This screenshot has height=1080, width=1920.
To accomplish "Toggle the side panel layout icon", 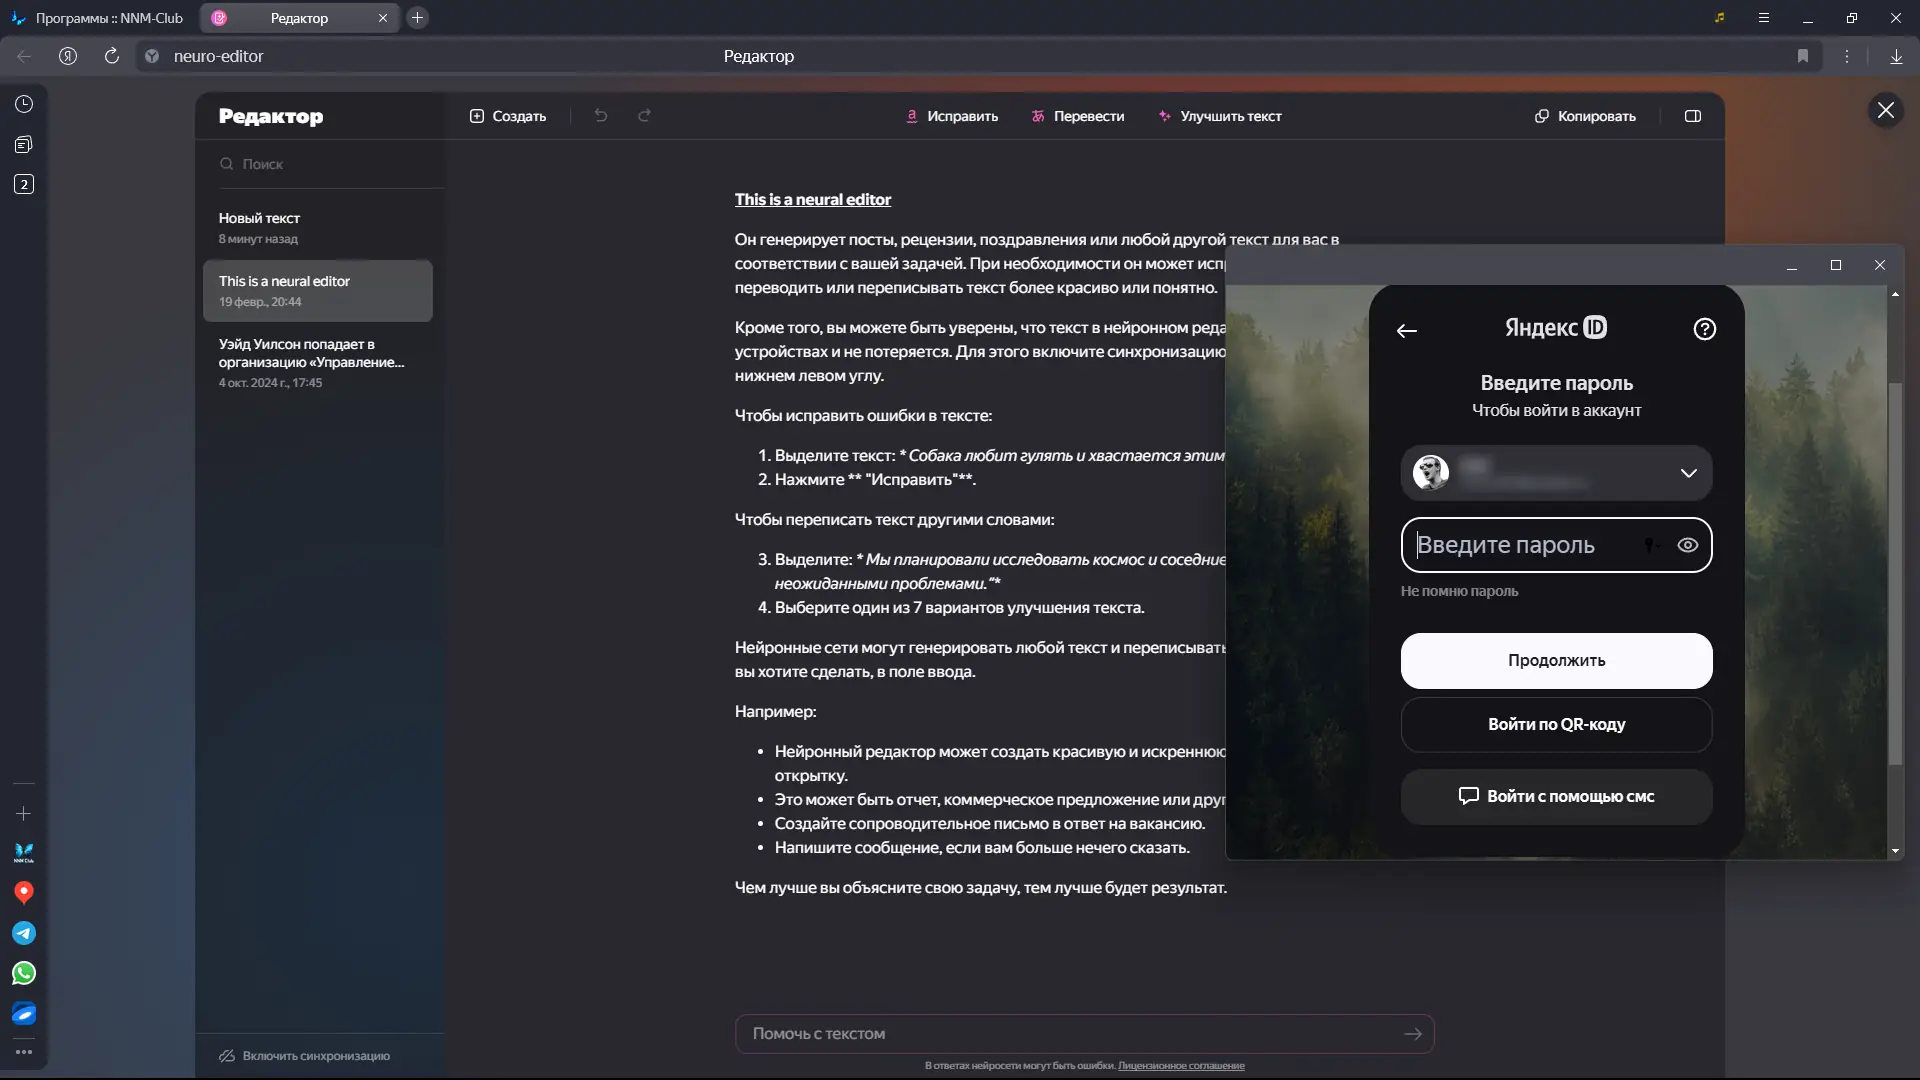I will point(1693,116).
